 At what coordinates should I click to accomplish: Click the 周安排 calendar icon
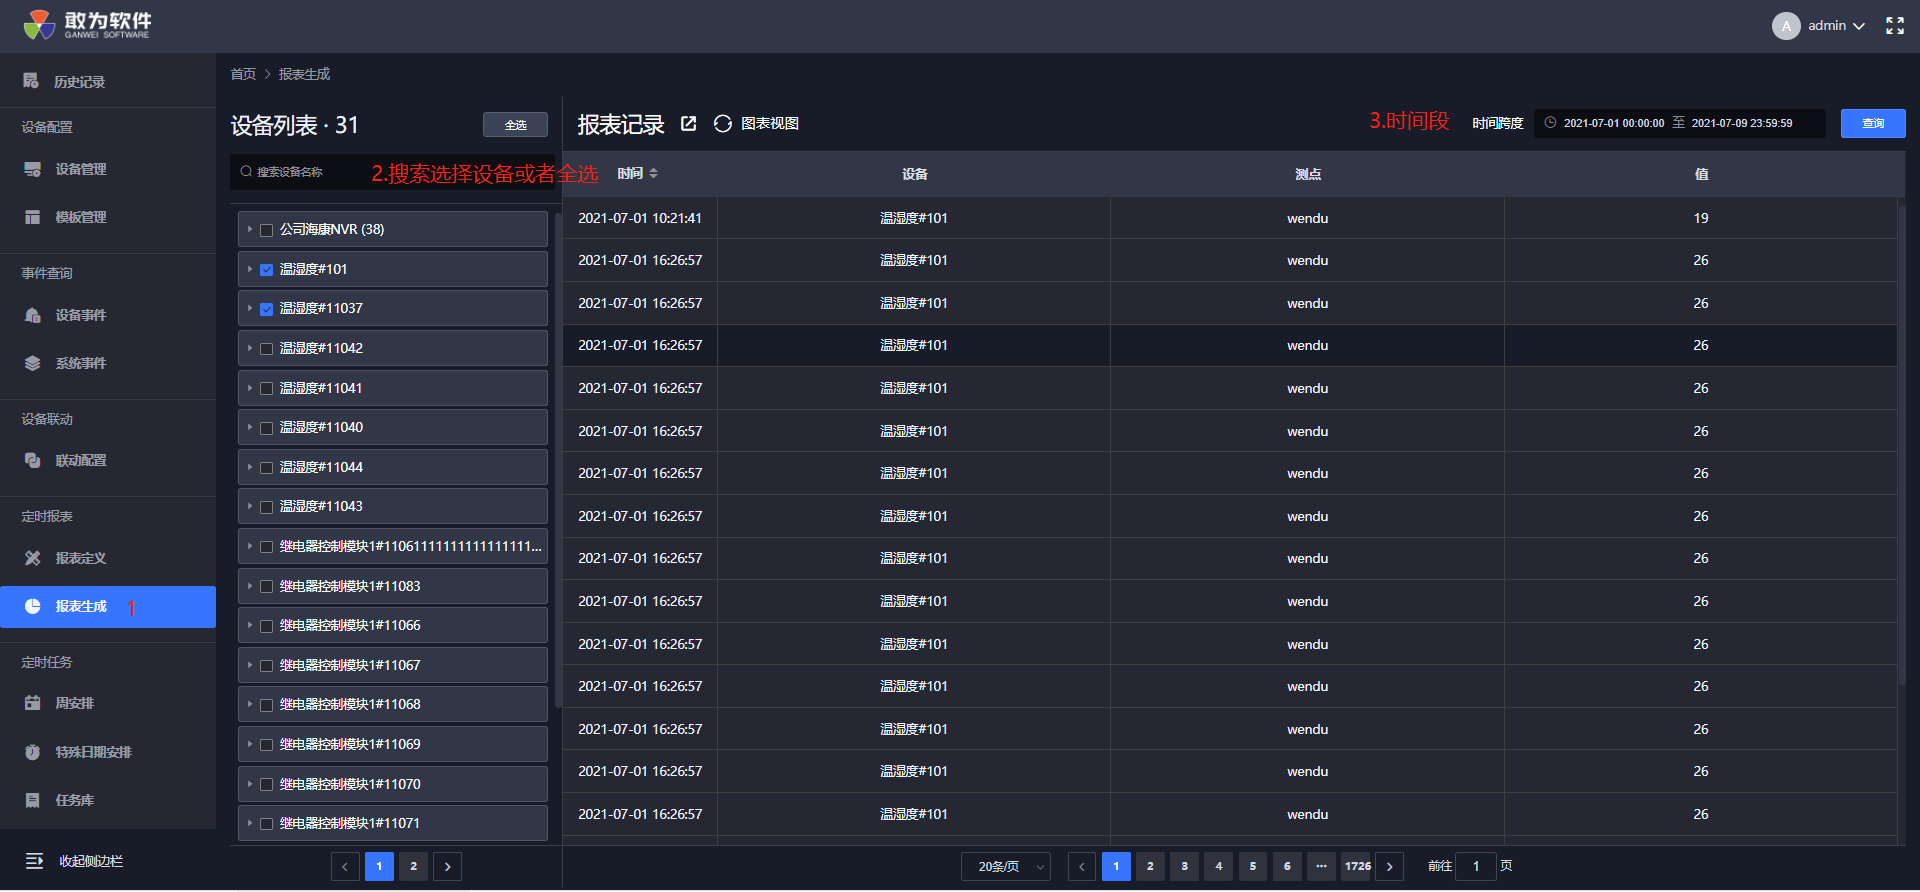click(x=33, y=704)
